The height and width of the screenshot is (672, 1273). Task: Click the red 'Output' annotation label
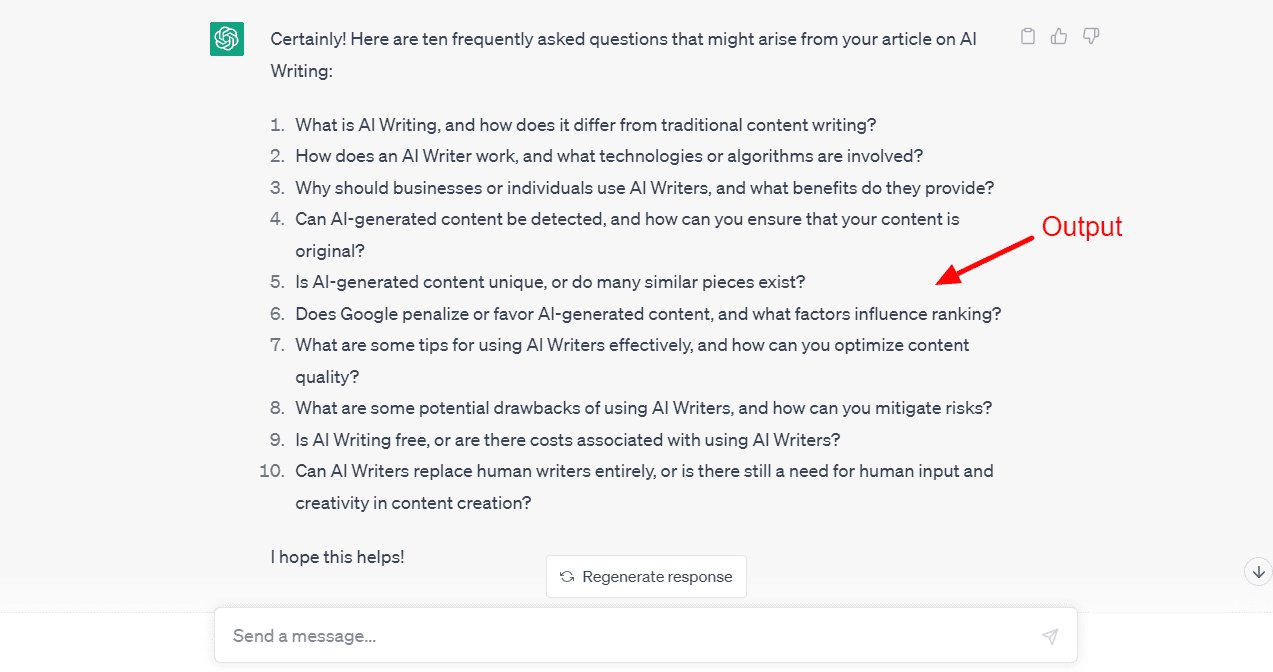1082,227
